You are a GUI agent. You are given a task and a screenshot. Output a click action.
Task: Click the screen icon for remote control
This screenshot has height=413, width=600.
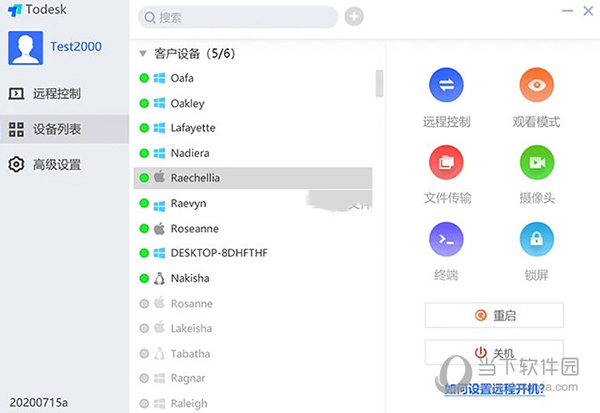tap(16, 93)
